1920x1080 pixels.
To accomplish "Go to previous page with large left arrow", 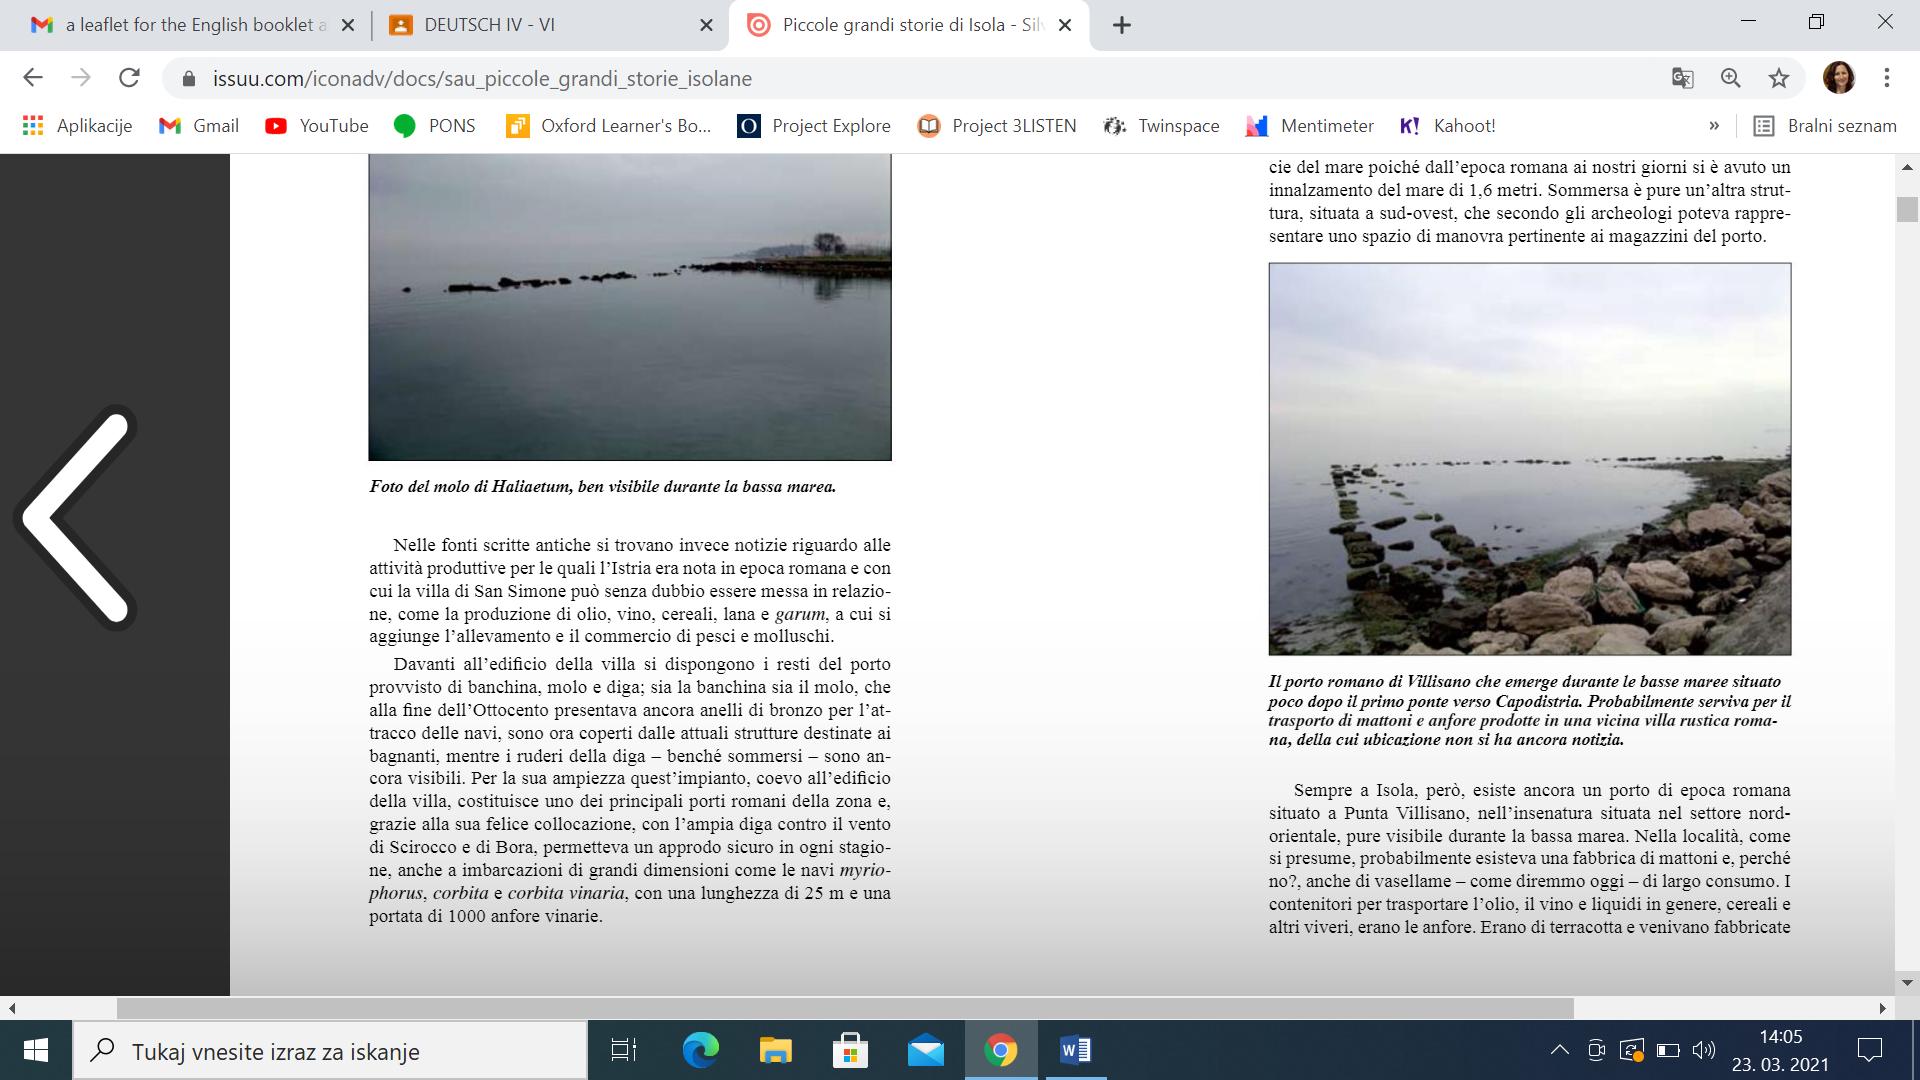I will click(x=76, y=517).
